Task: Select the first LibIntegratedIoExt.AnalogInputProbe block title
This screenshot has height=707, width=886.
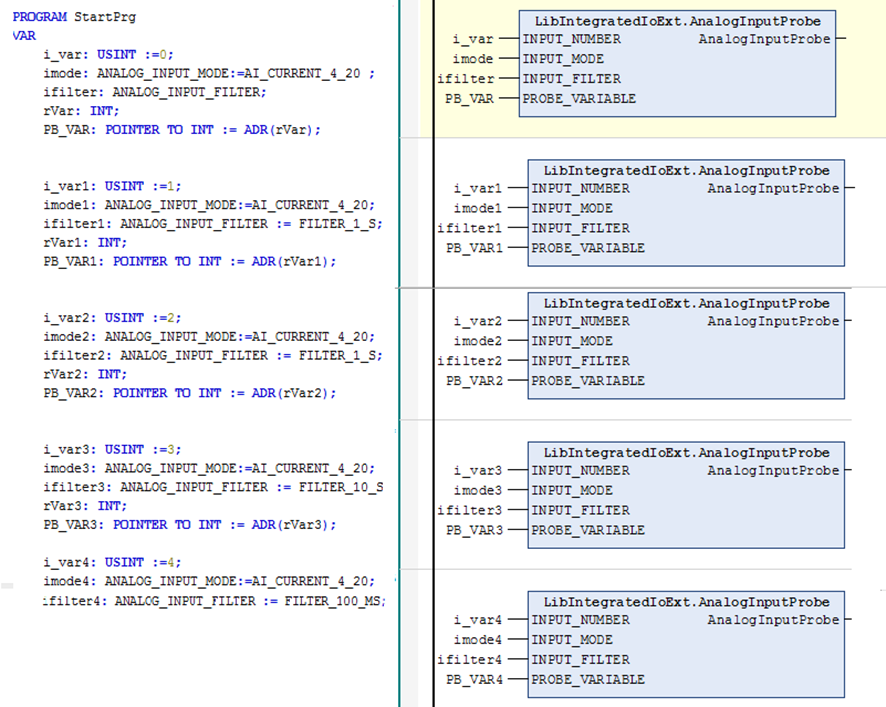Action: click(678, 20)
